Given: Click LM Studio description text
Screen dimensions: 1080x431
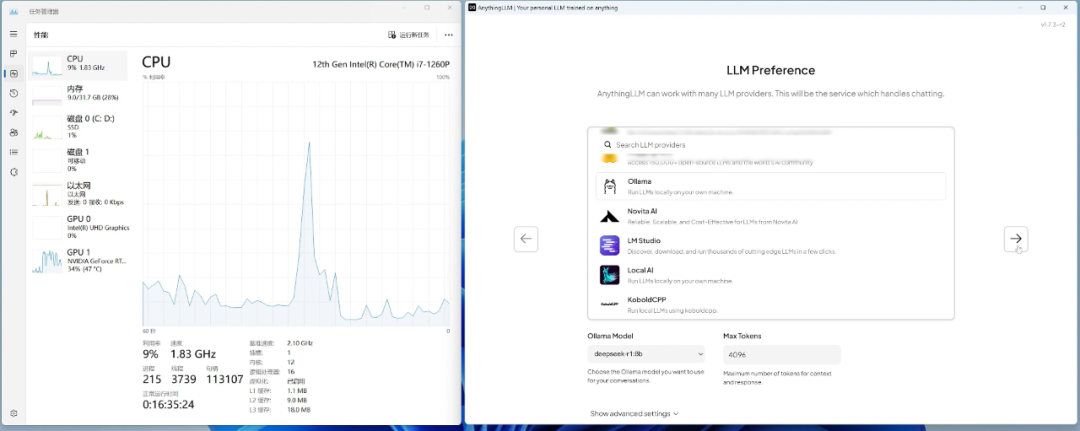Looking at the screenshot, I should [x=731, y=251].
